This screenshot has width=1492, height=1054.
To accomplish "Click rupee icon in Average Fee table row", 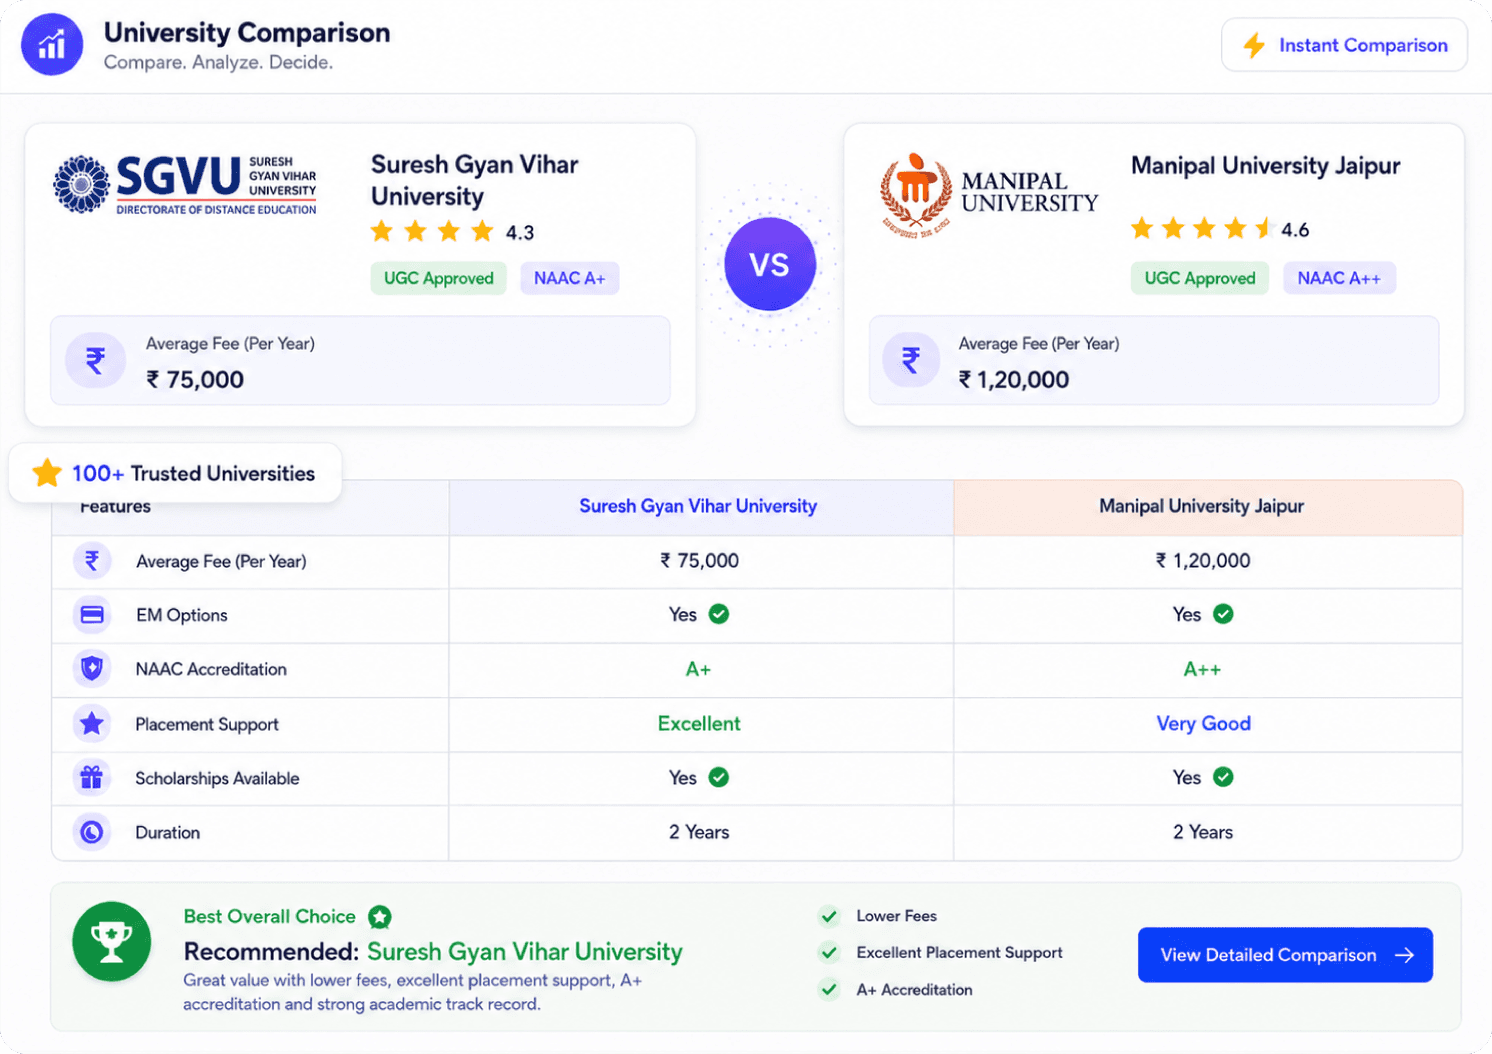I will point(92,561).
